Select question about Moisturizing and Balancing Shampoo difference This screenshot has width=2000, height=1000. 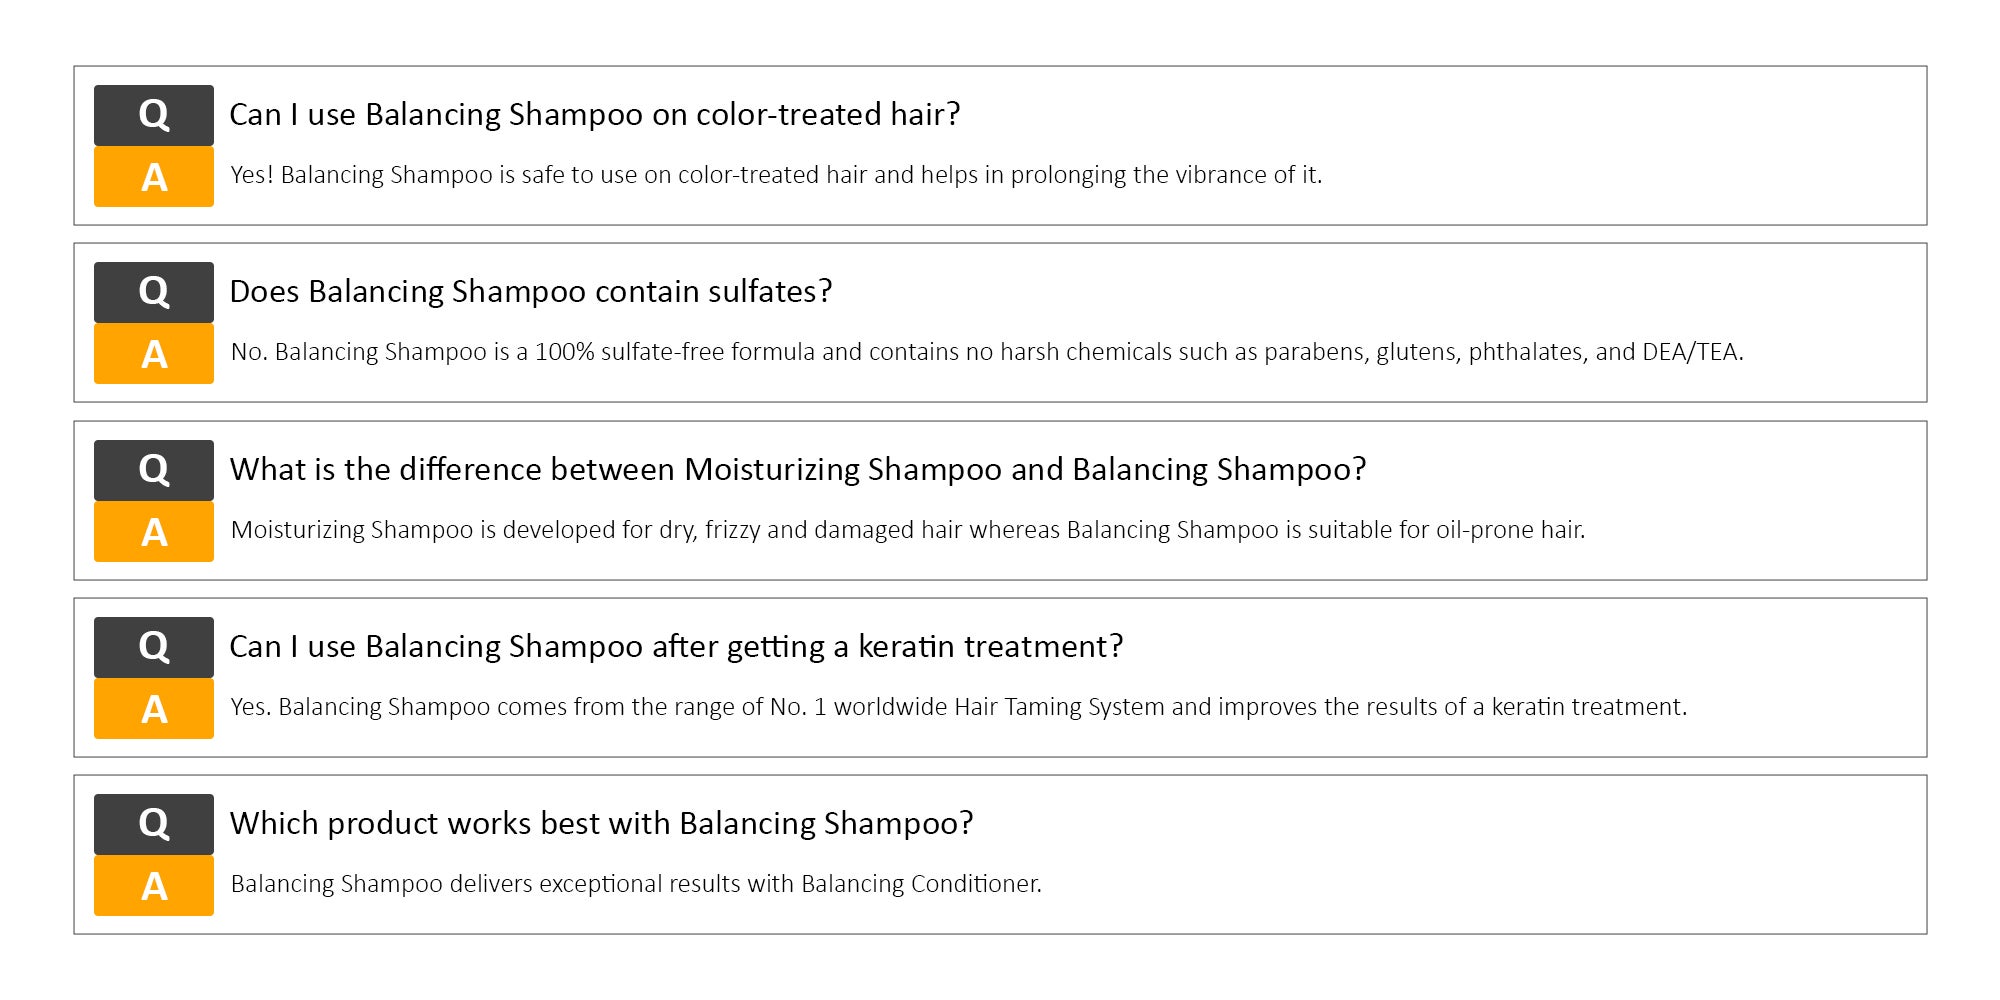798,470
